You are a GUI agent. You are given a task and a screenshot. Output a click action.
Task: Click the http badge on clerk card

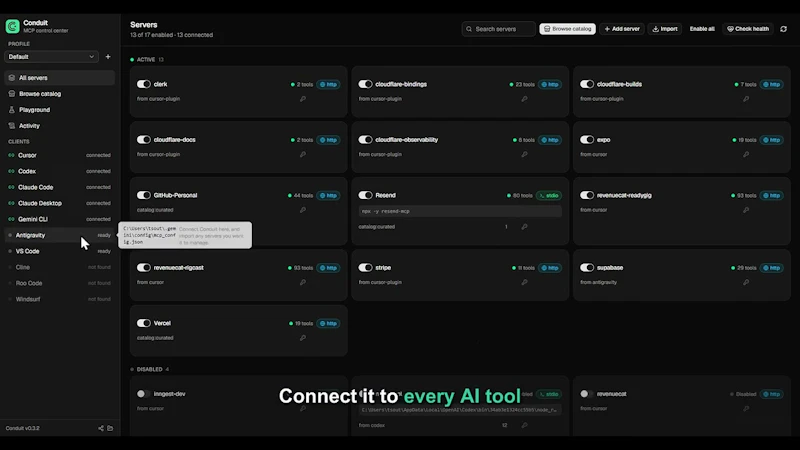click(x=329, y=84)
